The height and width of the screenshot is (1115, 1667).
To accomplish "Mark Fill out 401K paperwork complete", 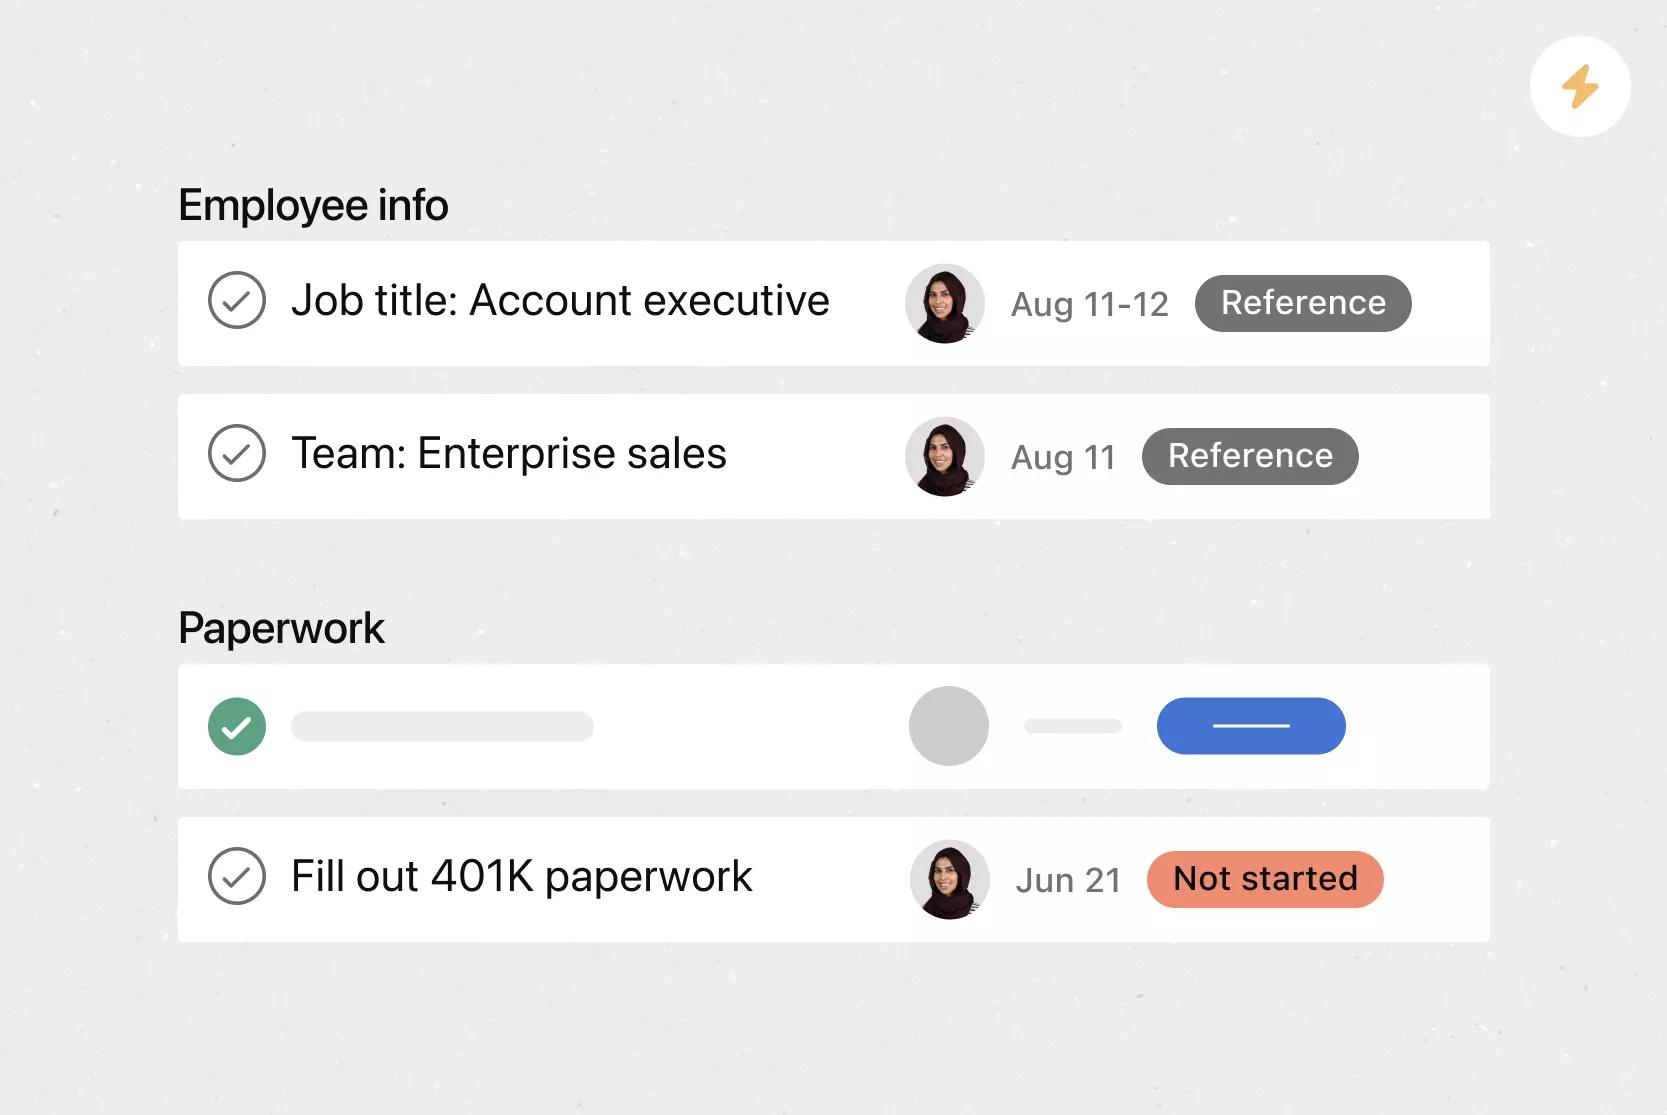I will [x=237, y=876].
